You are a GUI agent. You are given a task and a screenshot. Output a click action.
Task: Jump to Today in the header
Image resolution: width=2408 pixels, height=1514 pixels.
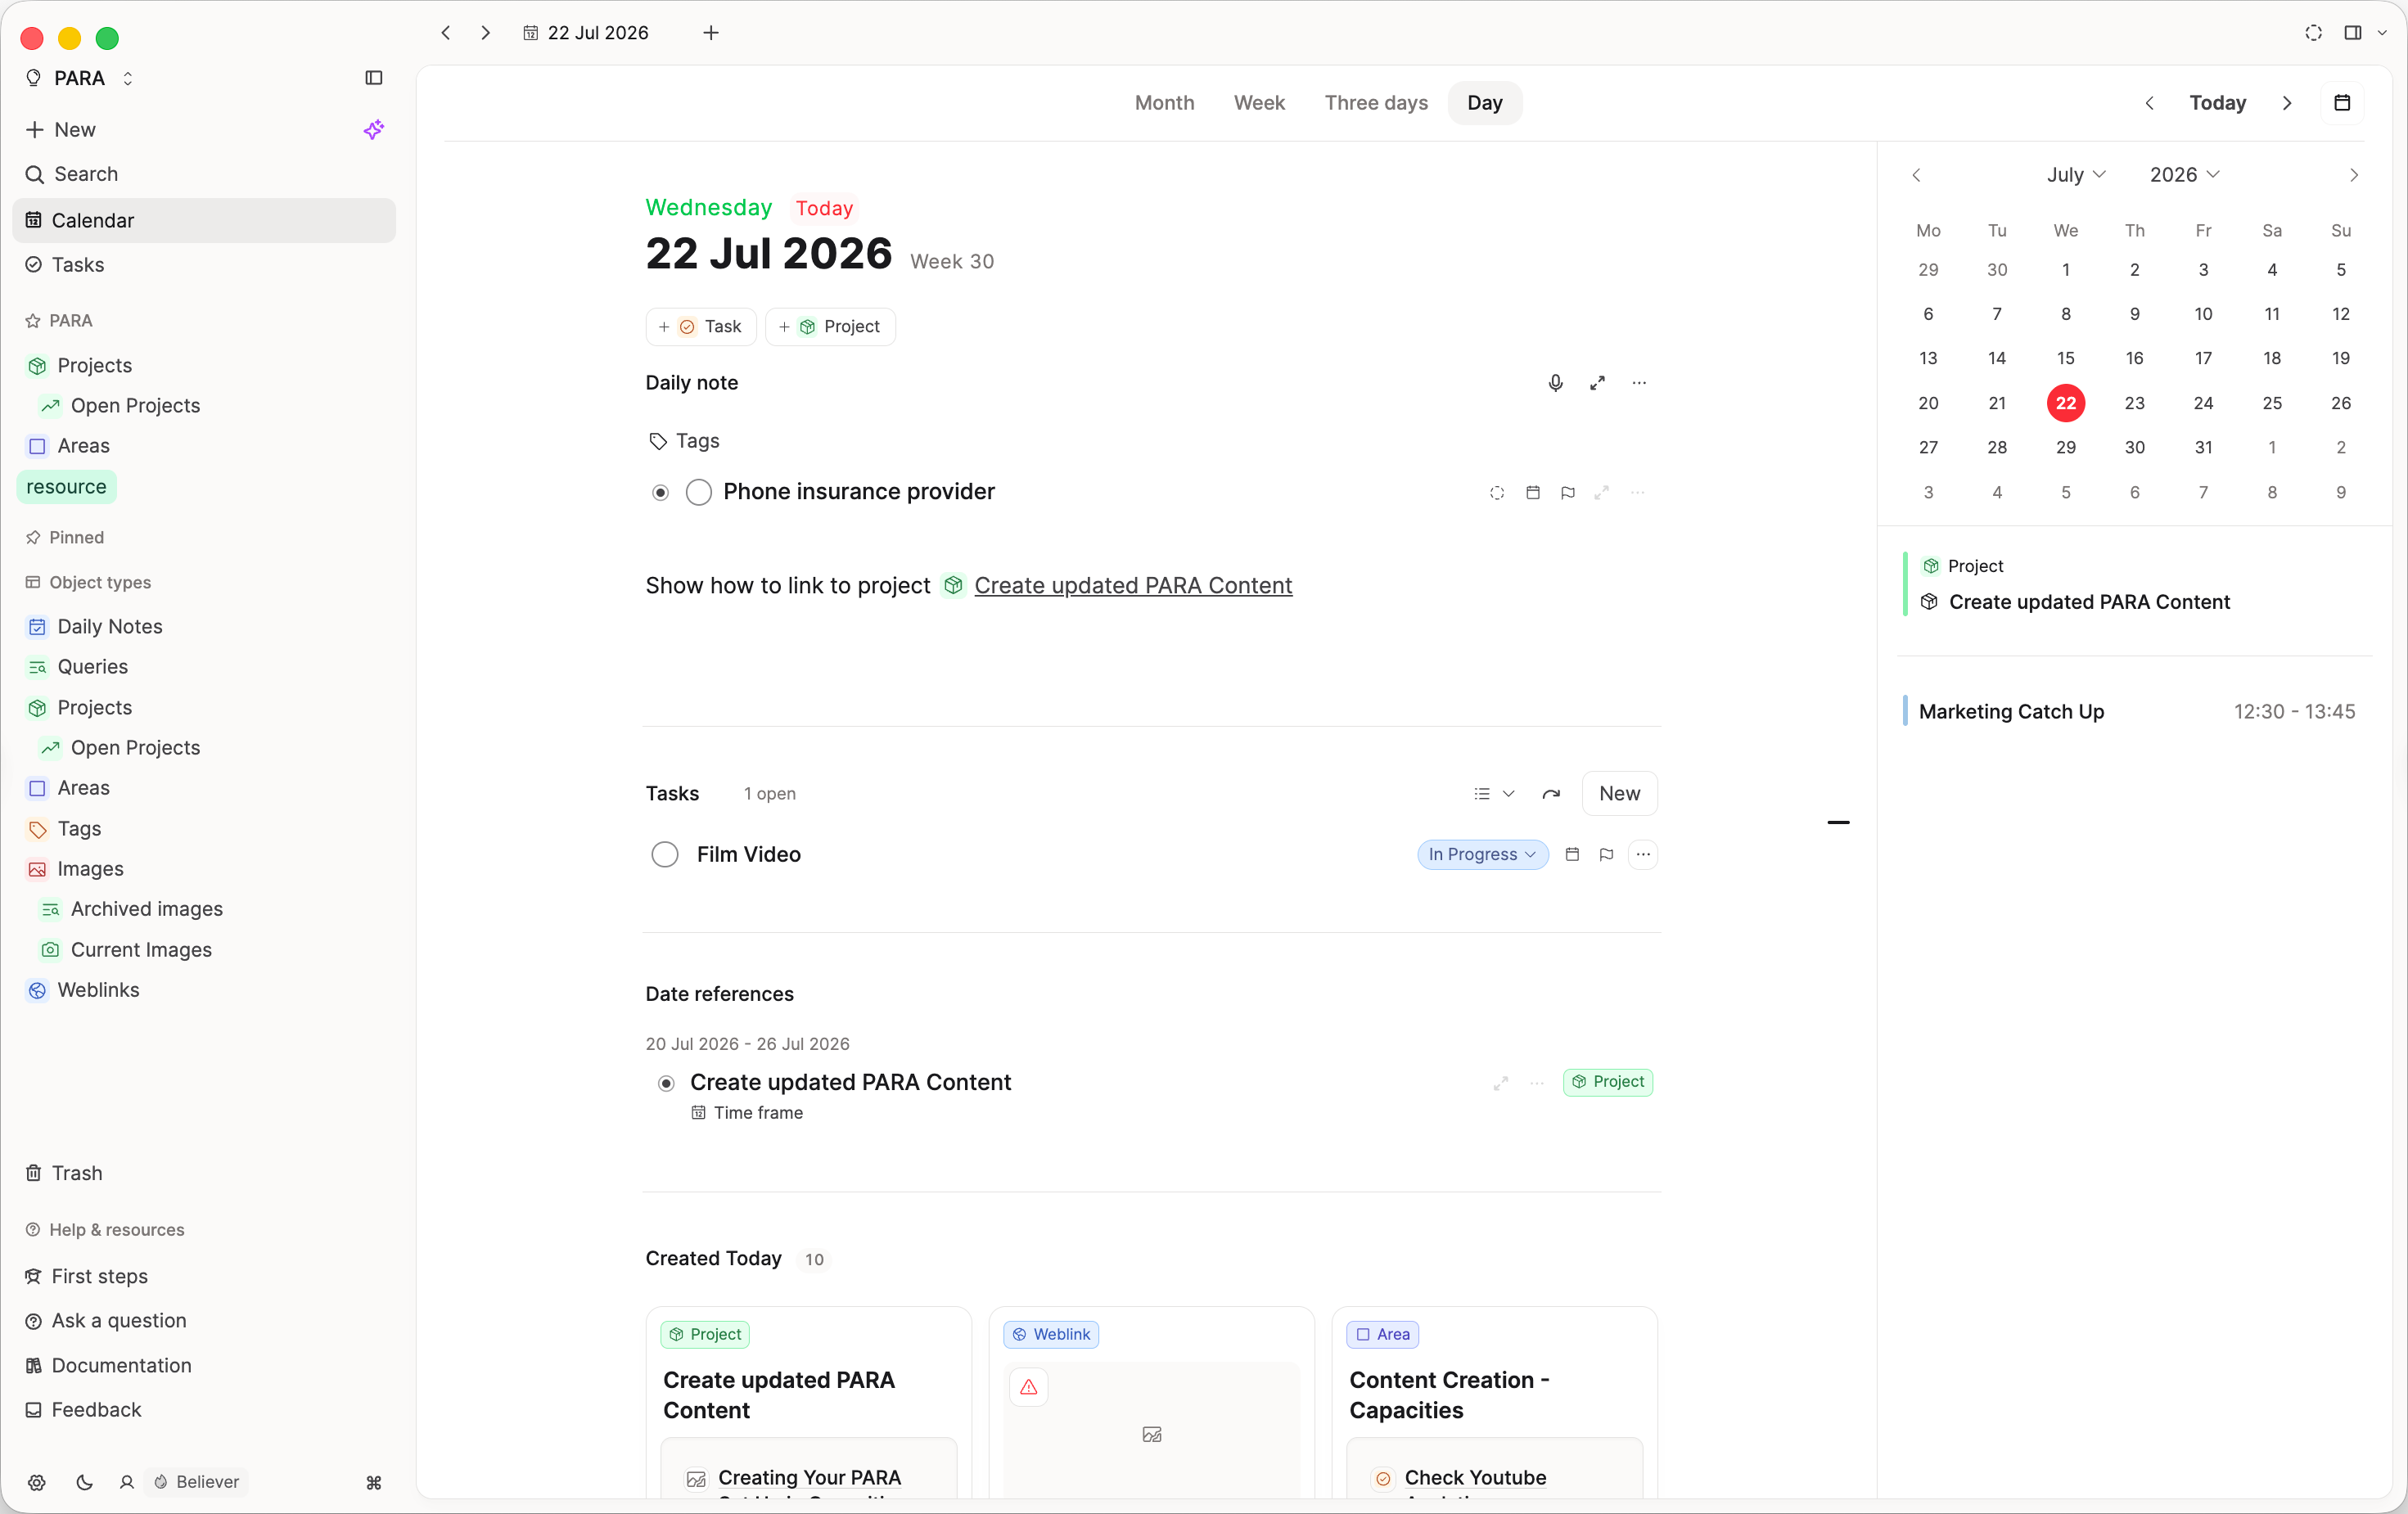click(x=2217, y=102)
